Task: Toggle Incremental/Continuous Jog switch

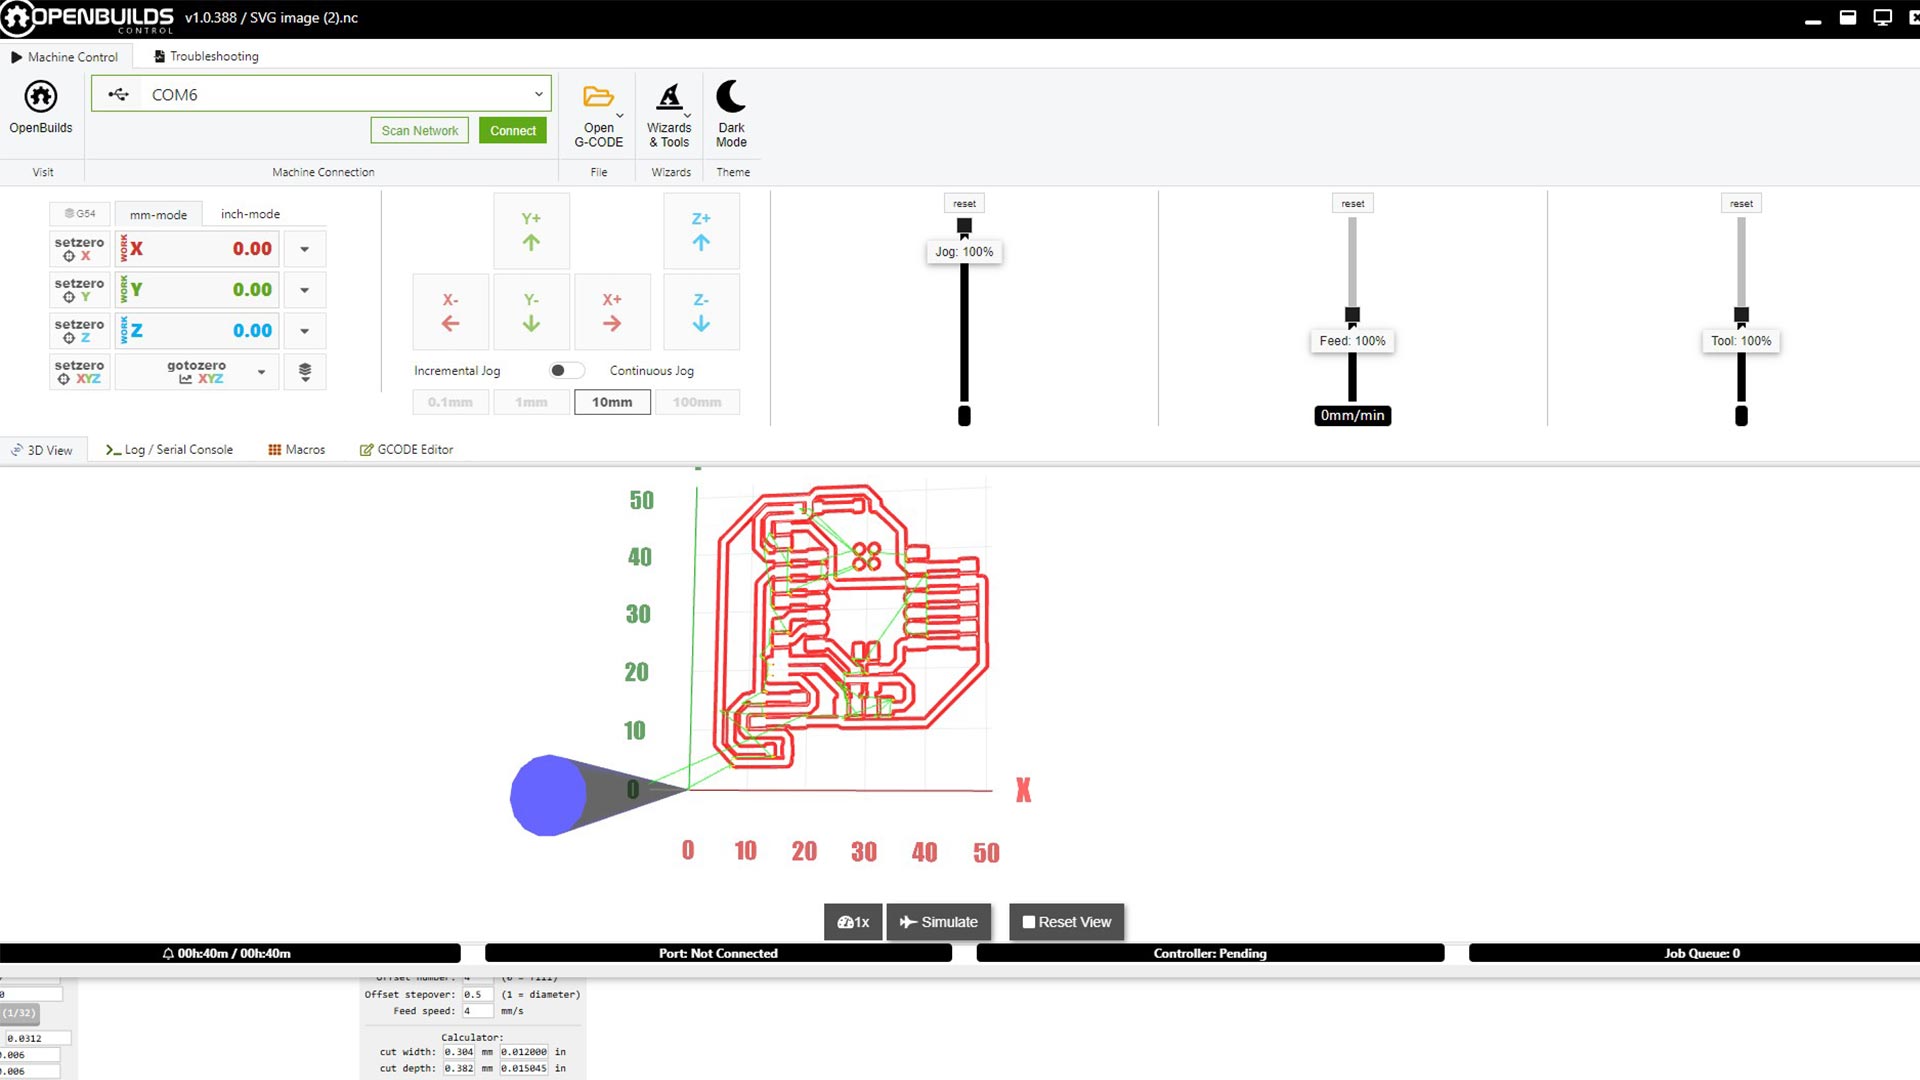Action: (566, 370)
